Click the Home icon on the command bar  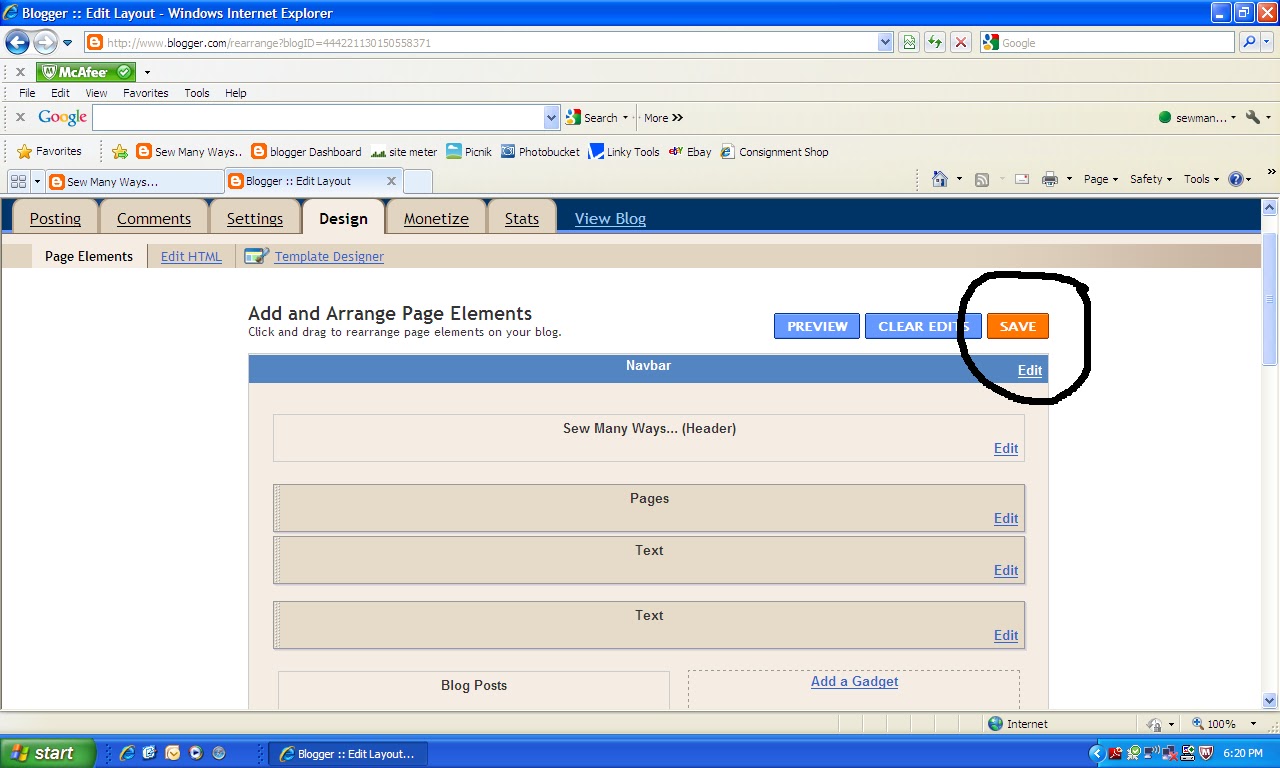click(x=938, y=178)
